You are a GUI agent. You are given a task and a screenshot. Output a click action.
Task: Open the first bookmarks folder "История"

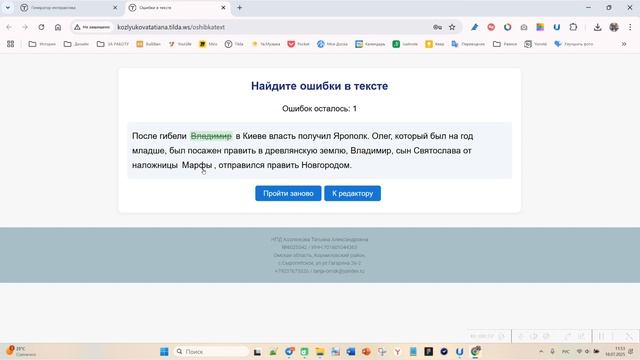(x=42, y=44)
